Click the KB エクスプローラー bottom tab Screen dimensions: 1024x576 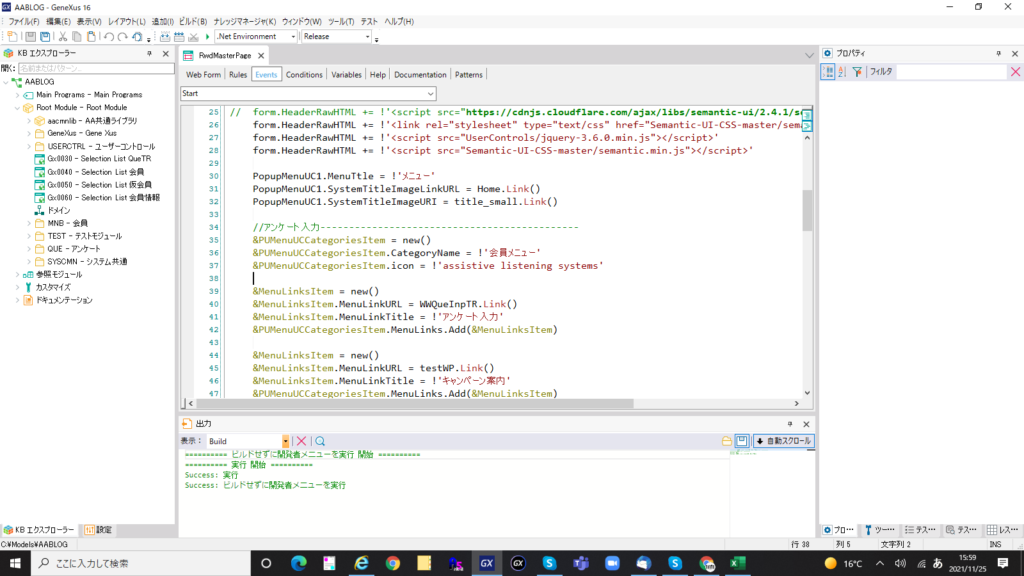tap(39, 530)
